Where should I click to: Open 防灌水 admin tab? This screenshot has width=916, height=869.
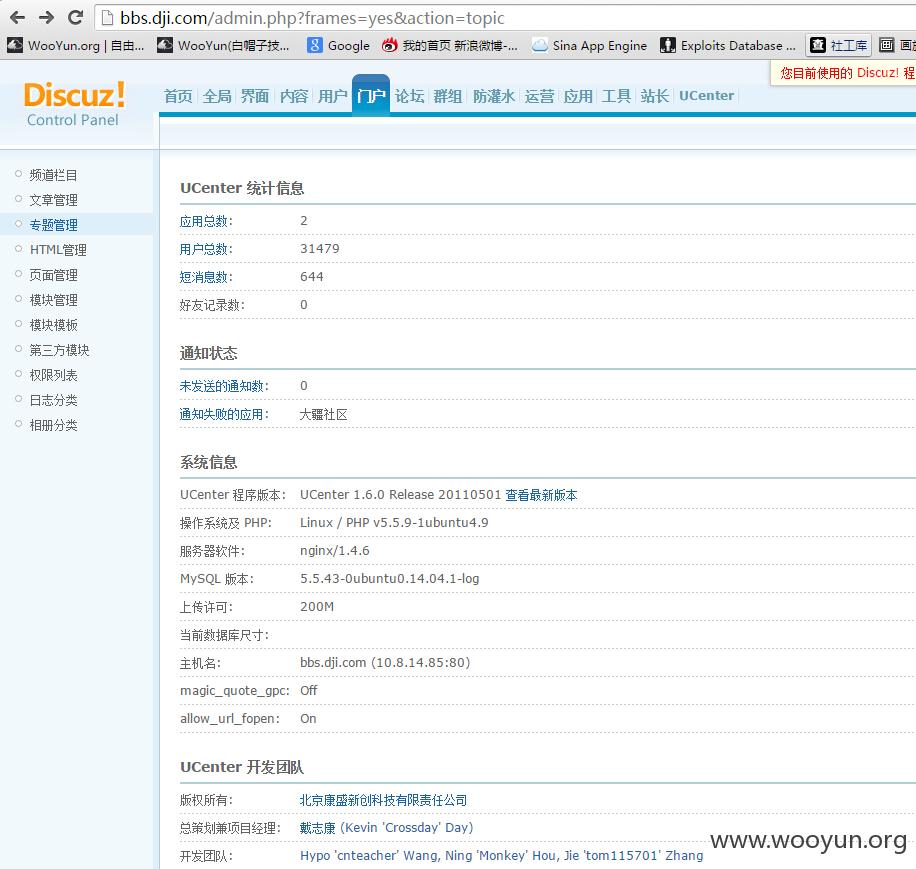[494, 96]
